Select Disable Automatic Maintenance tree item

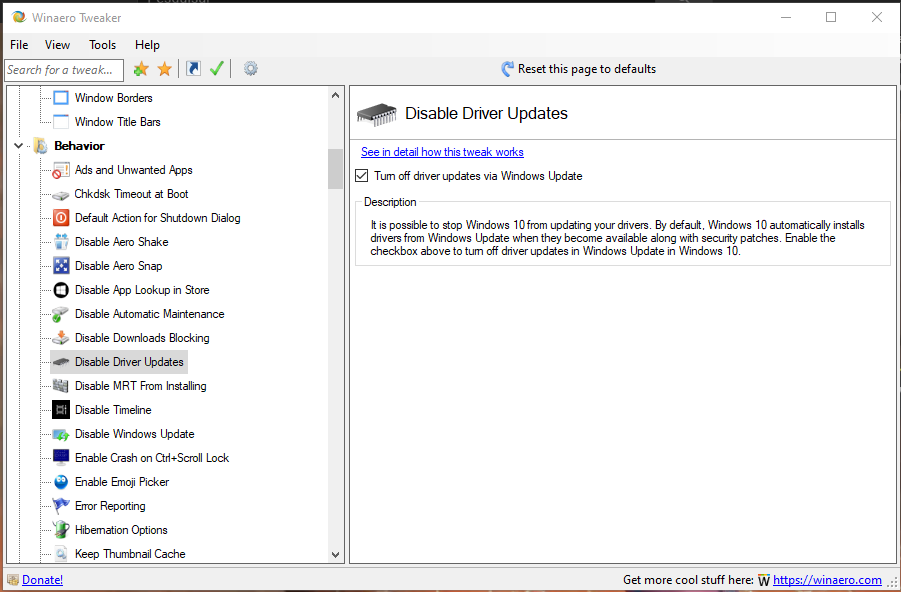coord(149,314)
